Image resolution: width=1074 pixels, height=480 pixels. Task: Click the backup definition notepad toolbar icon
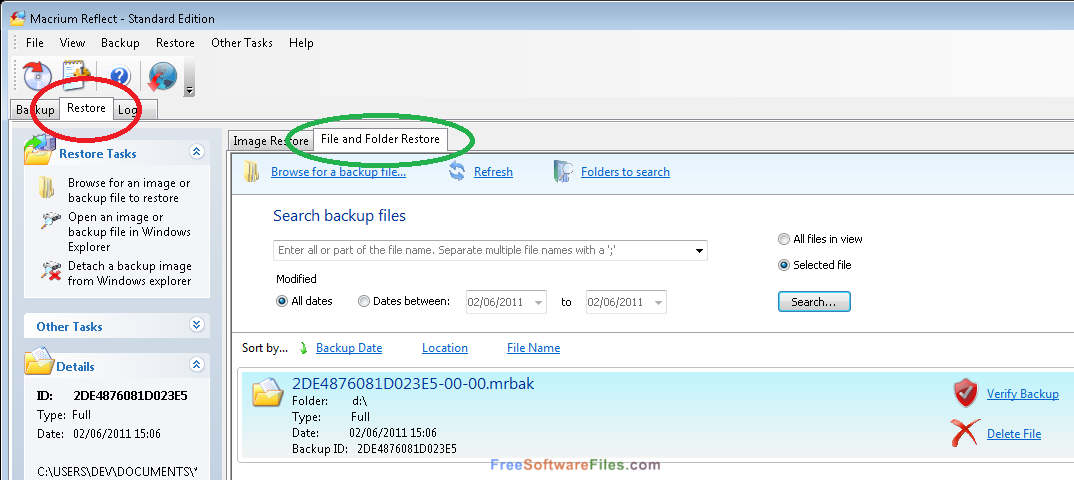[77, 75]
